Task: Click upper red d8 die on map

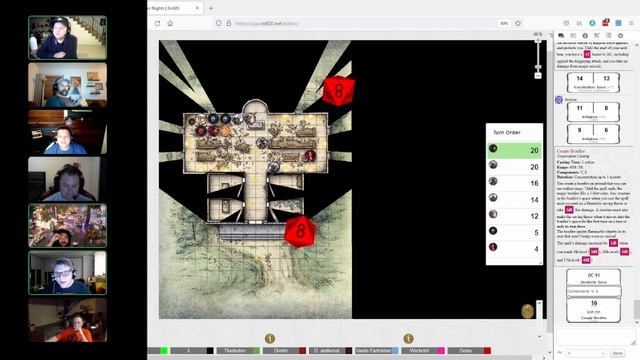Action: (339, 91)
